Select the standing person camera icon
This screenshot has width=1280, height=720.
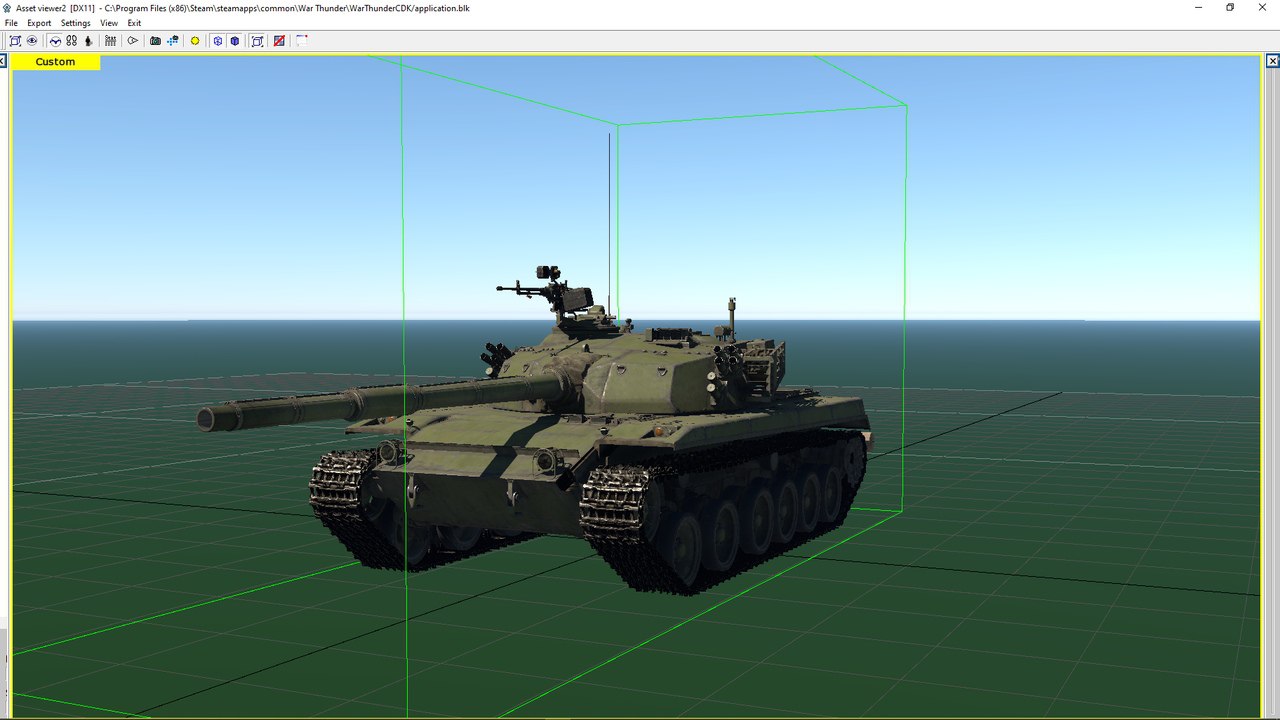tap(88, 41)
